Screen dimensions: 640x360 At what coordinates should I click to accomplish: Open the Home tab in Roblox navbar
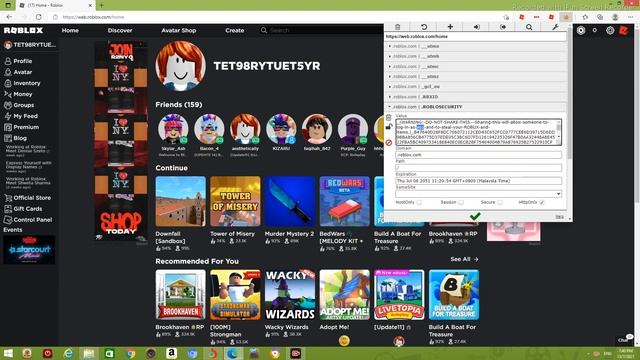(x=70, y=30)
